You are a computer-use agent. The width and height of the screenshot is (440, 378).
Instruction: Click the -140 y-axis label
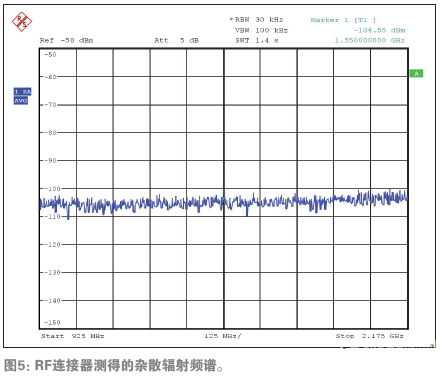point(52,301)
